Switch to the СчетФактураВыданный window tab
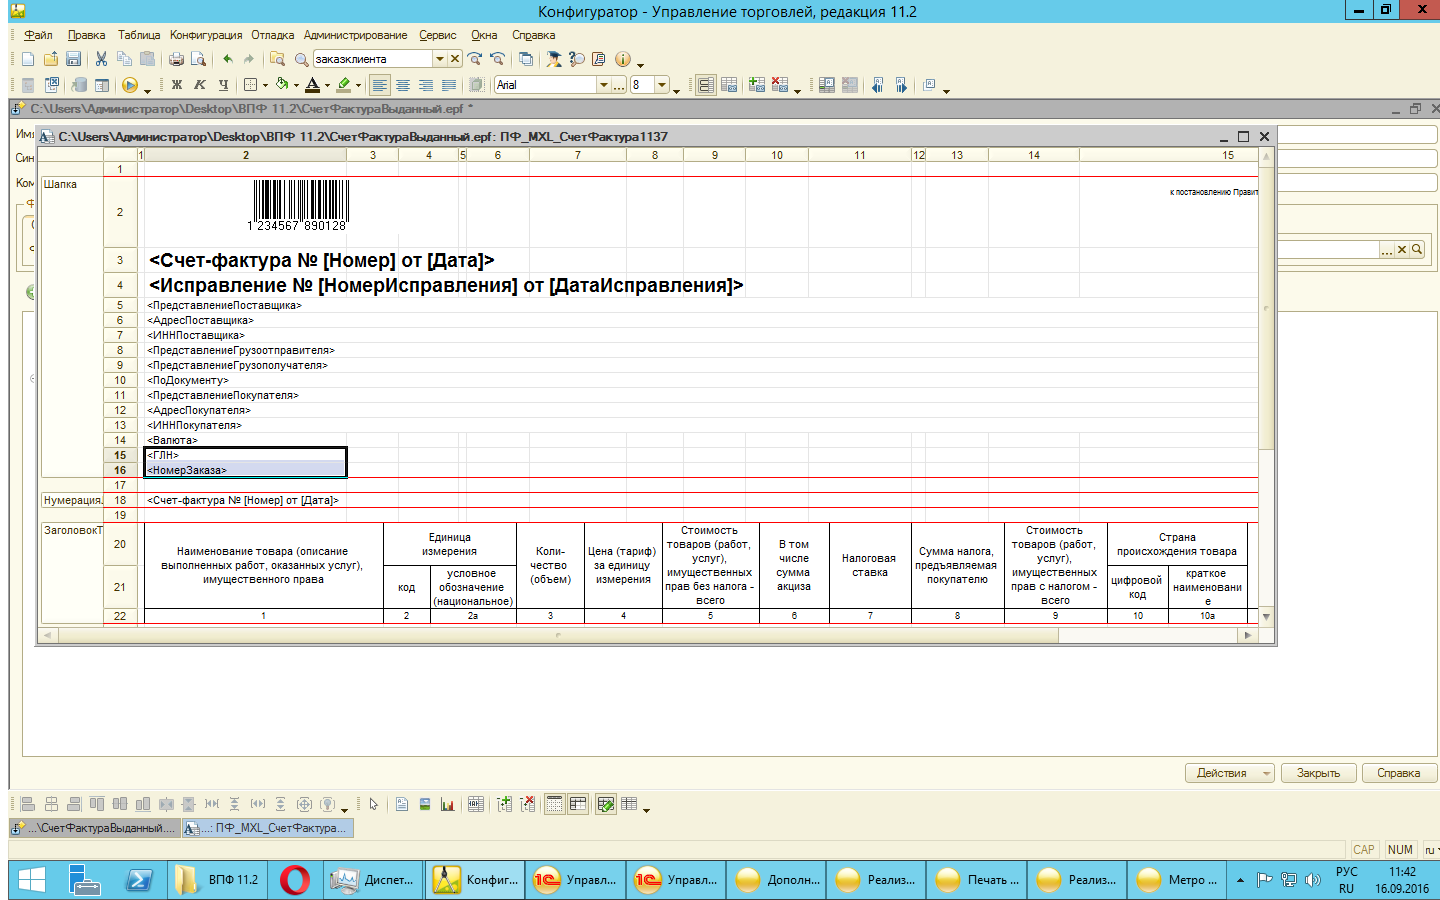 (95, 828)
